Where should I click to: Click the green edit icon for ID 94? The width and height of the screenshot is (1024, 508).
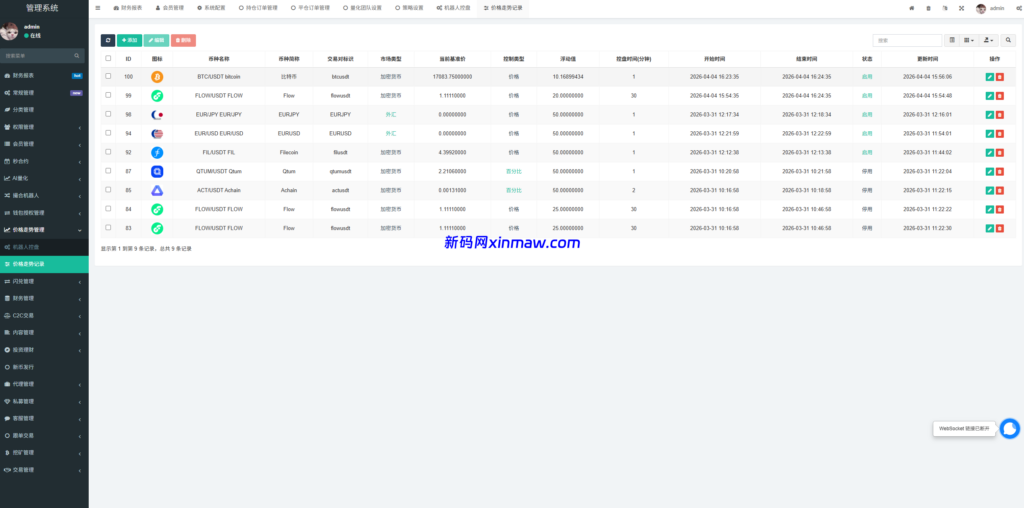[x=989, y=134]
